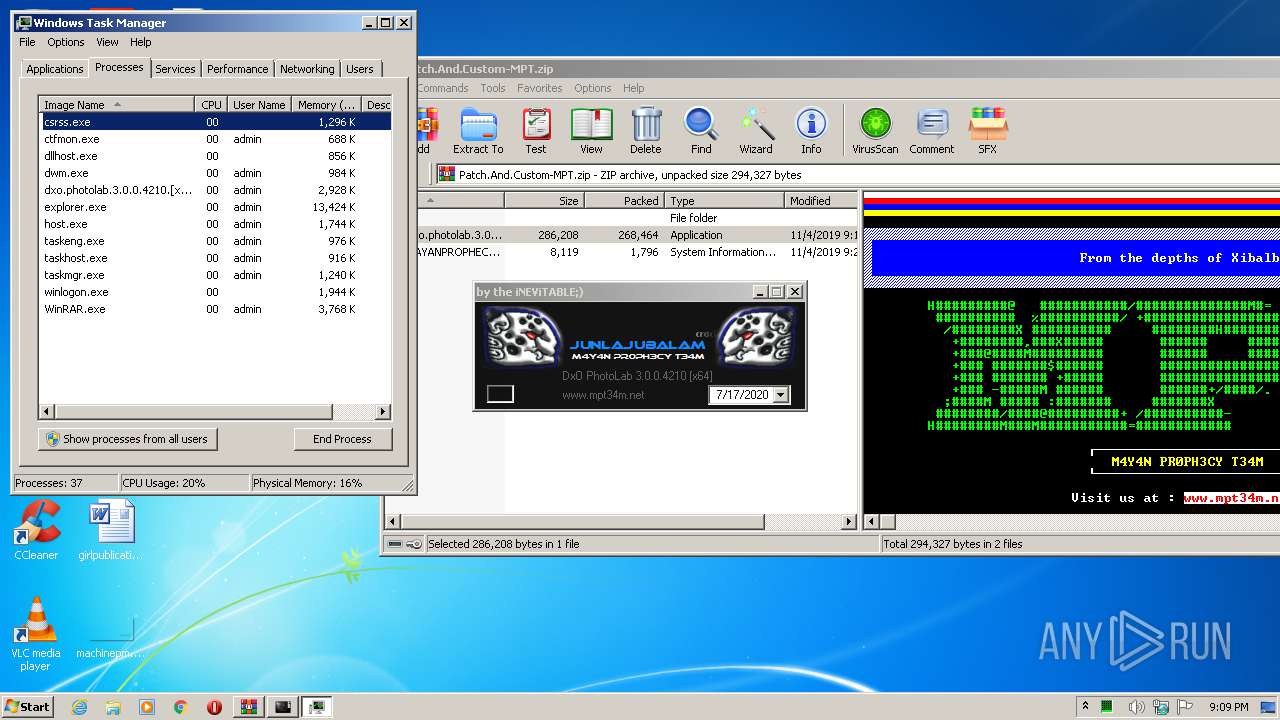1280x720 pixels.
Task: Switch to the Services tab
Action: [x=175, y=69]
